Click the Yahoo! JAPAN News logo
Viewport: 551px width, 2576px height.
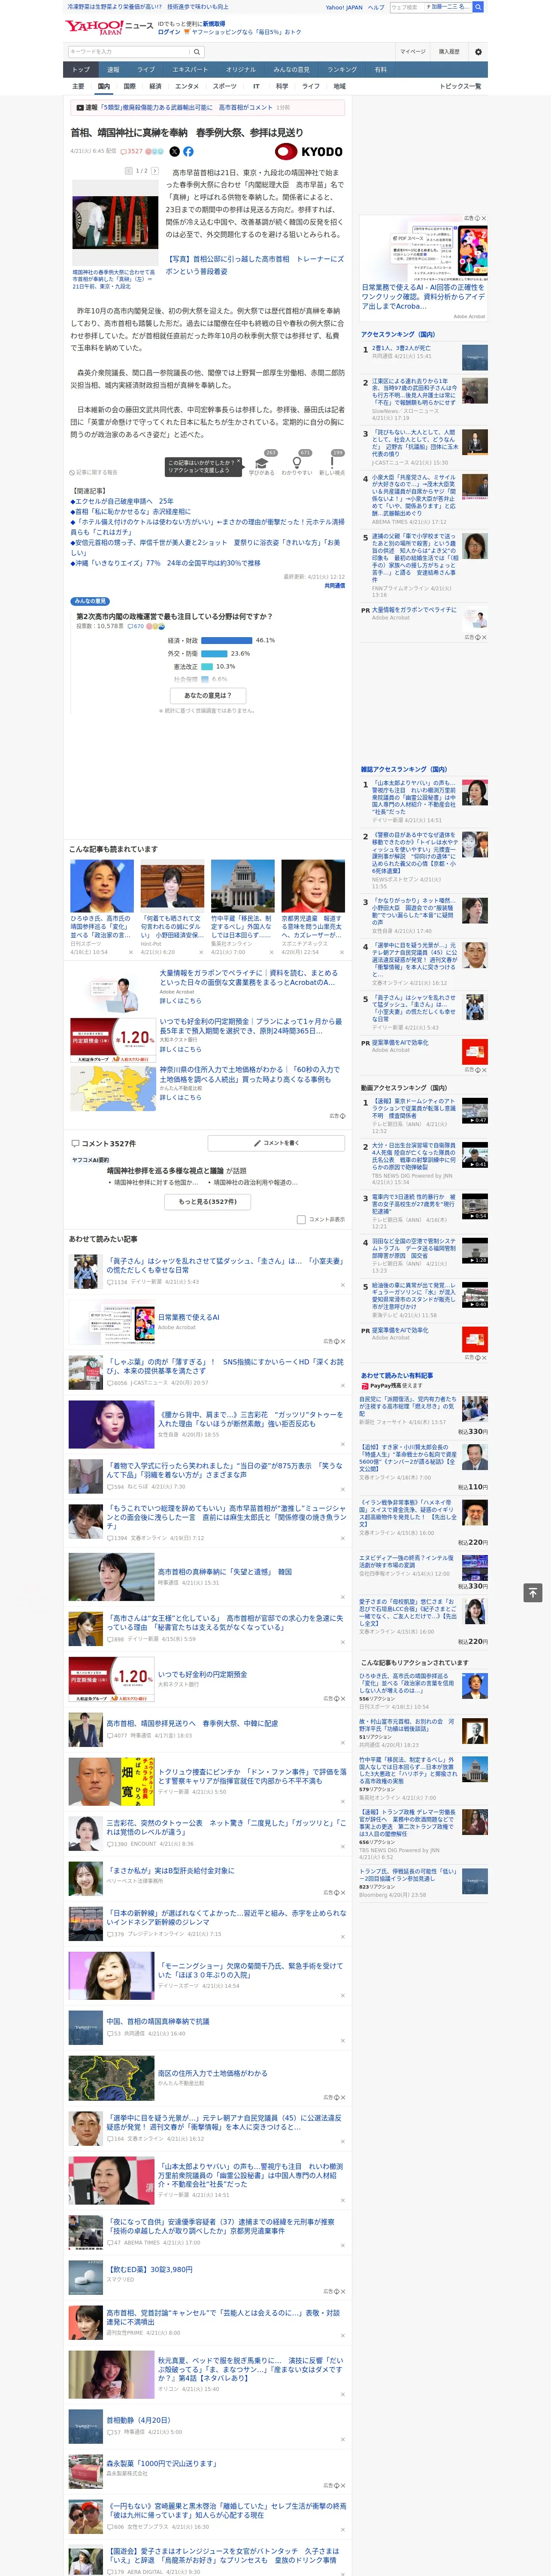tap(109, 27)
